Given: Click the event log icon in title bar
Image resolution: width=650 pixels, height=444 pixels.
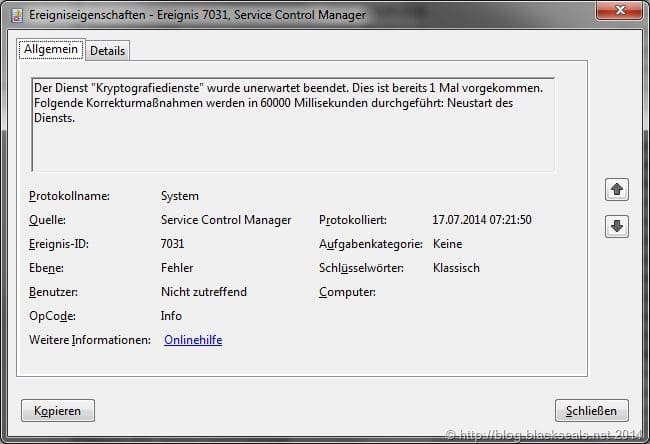Looking at the screenshot, I should pos(17,15).
